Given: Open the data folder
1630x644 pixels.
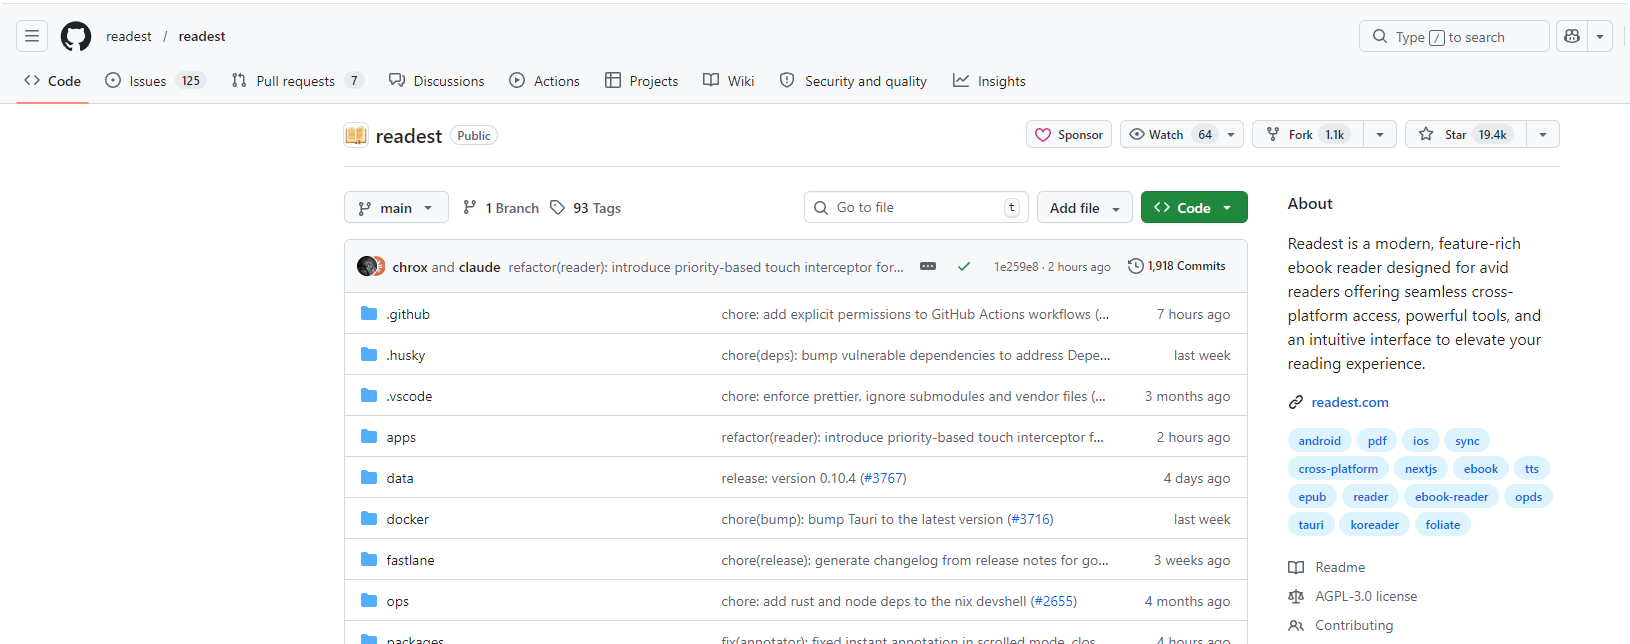Looking at the screenshot, I should [x=400, y=478].
